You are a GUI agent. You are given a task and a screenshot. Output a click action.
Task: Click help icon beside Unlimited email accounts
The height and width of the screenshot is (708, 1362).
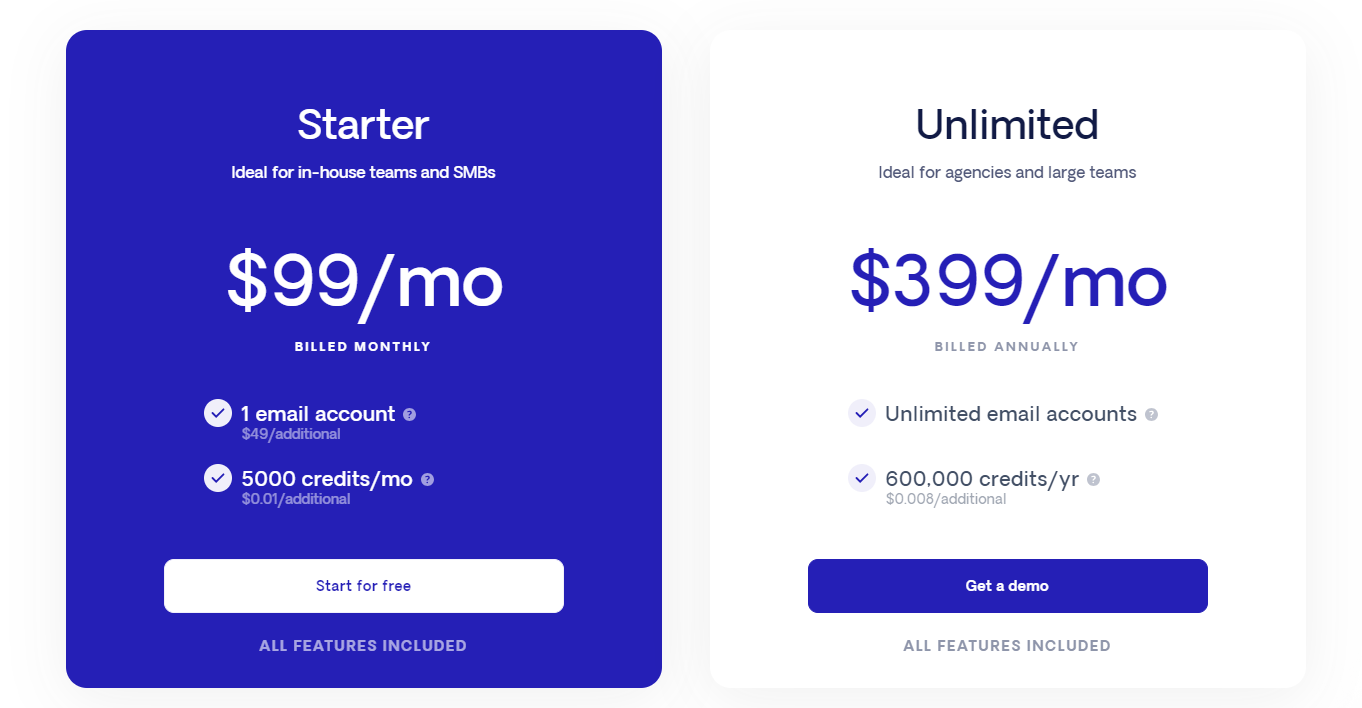1151,414
